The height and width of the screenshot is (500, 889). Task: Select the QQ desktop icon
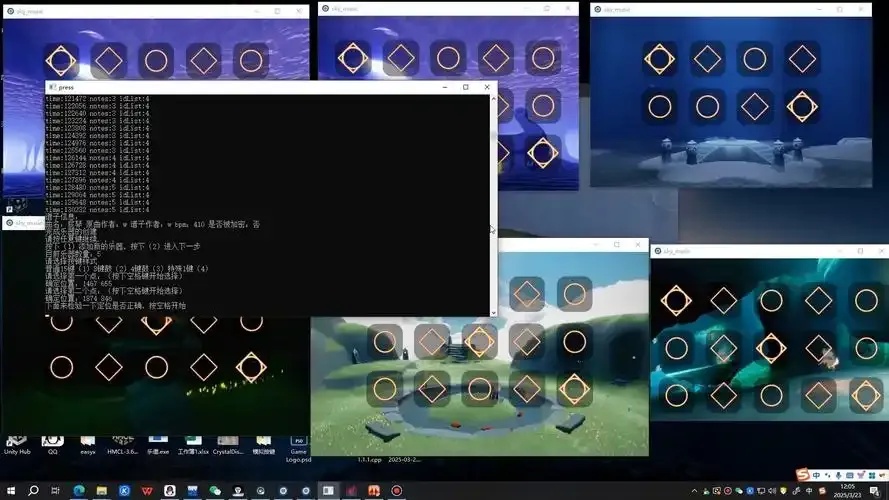pos(52,445)
